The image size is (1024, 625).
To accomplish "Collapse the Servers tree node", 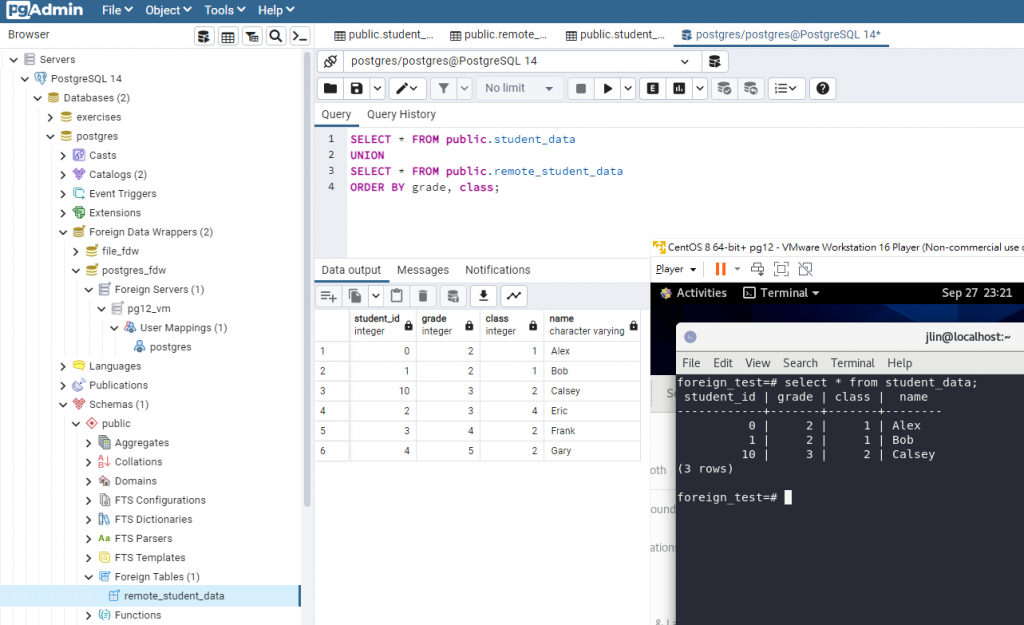I will coord(14,59).
